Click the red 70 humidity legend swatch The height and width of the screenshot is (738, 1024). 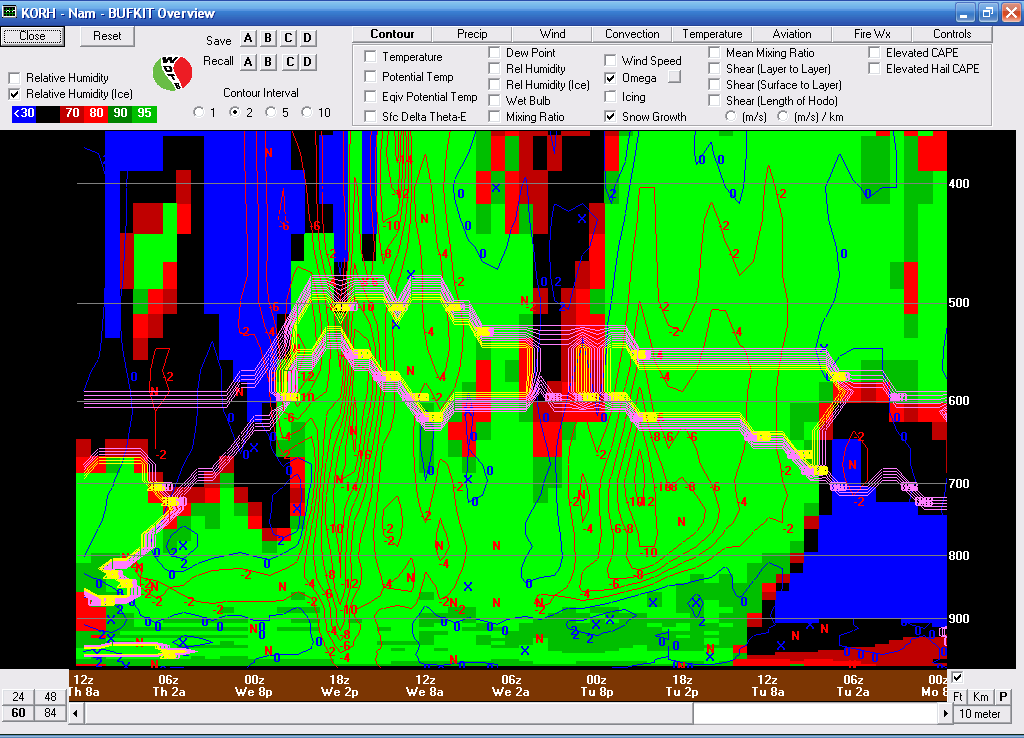pos(72,114)
